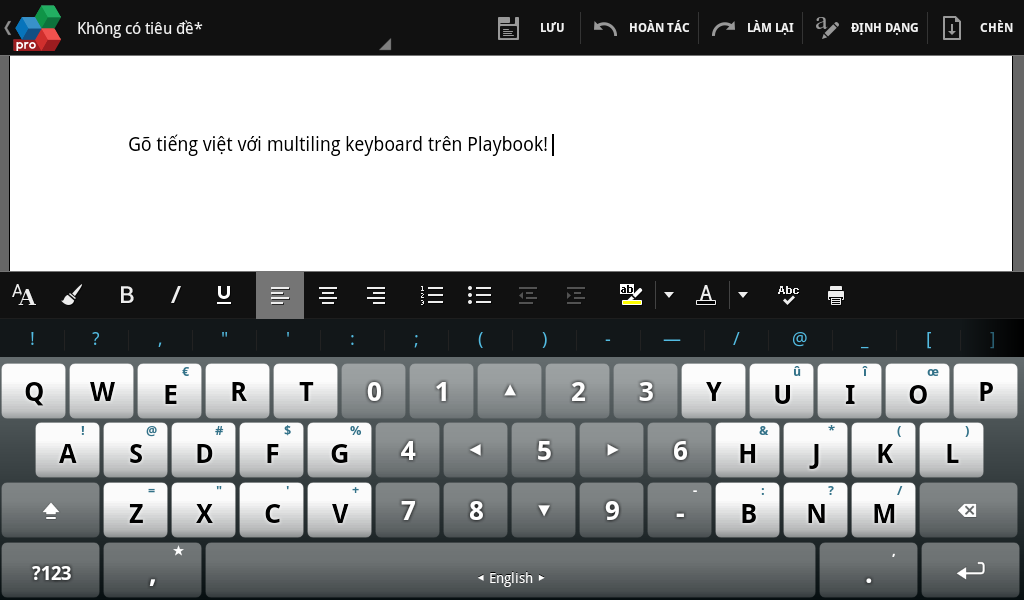Tap the exclamation mark in symbol row
The height and width of the screenshot is (600, 1024).
click(32, 339)
